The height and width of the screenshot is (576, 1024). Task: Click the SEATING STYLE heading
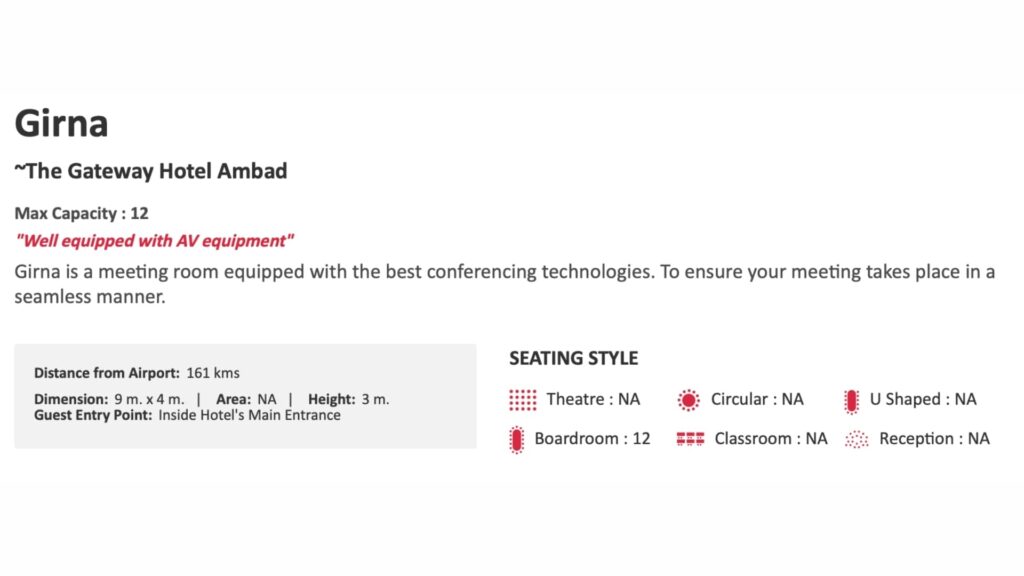573,358
